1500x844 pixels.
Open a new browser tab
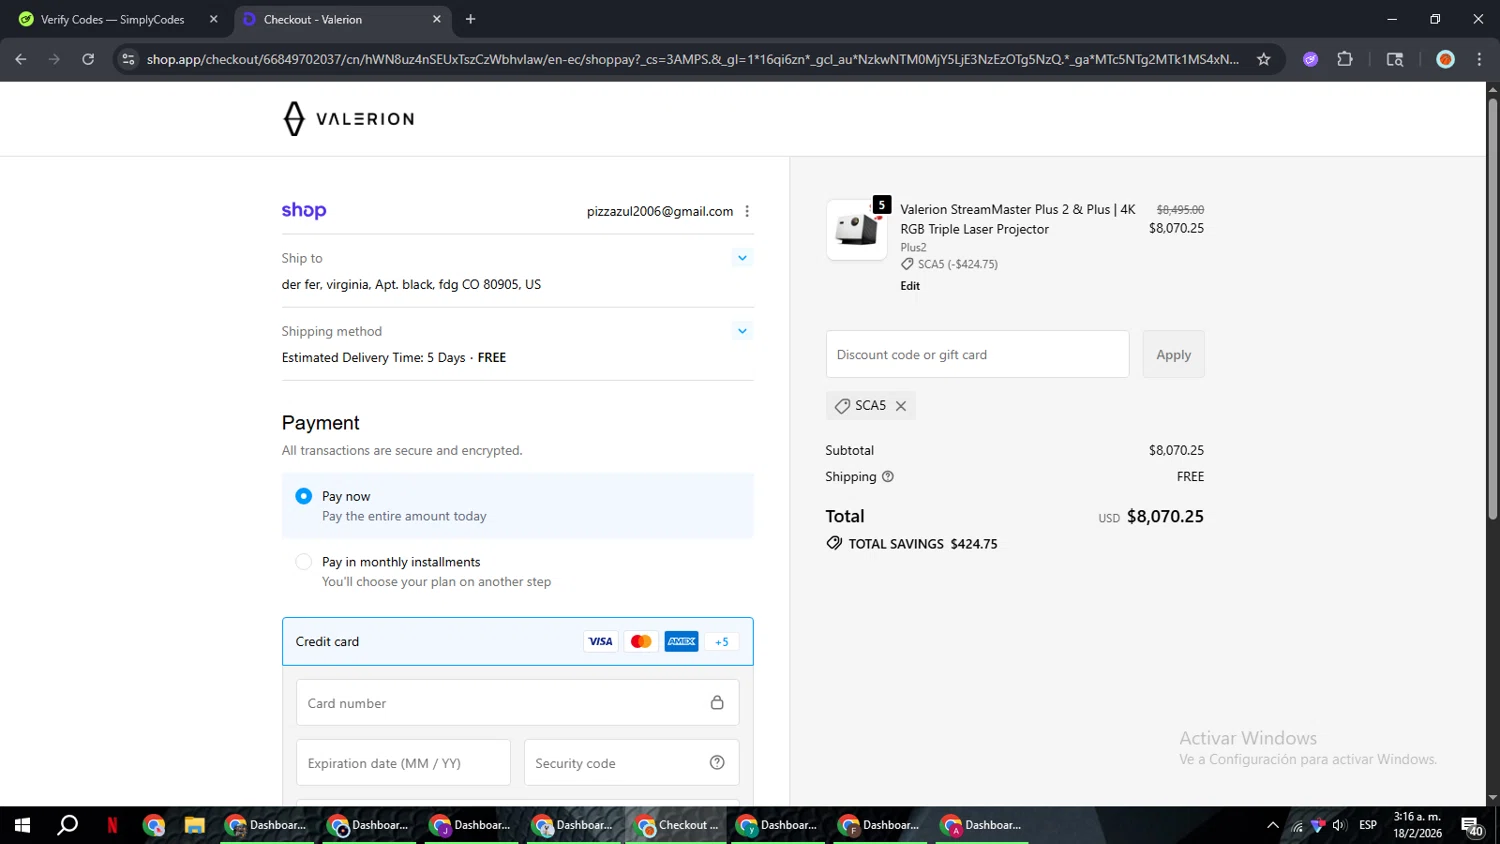pyautogui.click(x=470, y=19)
